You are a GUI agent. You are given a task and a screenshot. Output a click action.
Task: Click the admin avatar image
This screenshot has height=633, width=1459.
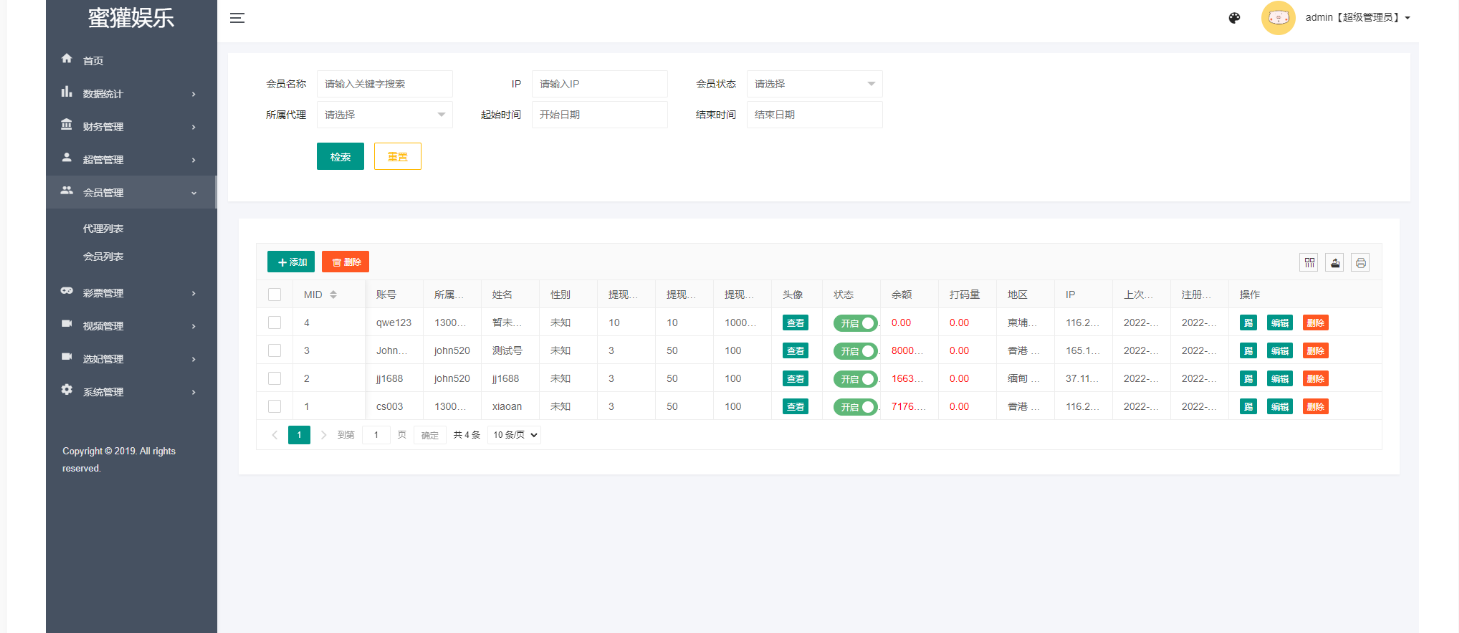click(1278, 18)
